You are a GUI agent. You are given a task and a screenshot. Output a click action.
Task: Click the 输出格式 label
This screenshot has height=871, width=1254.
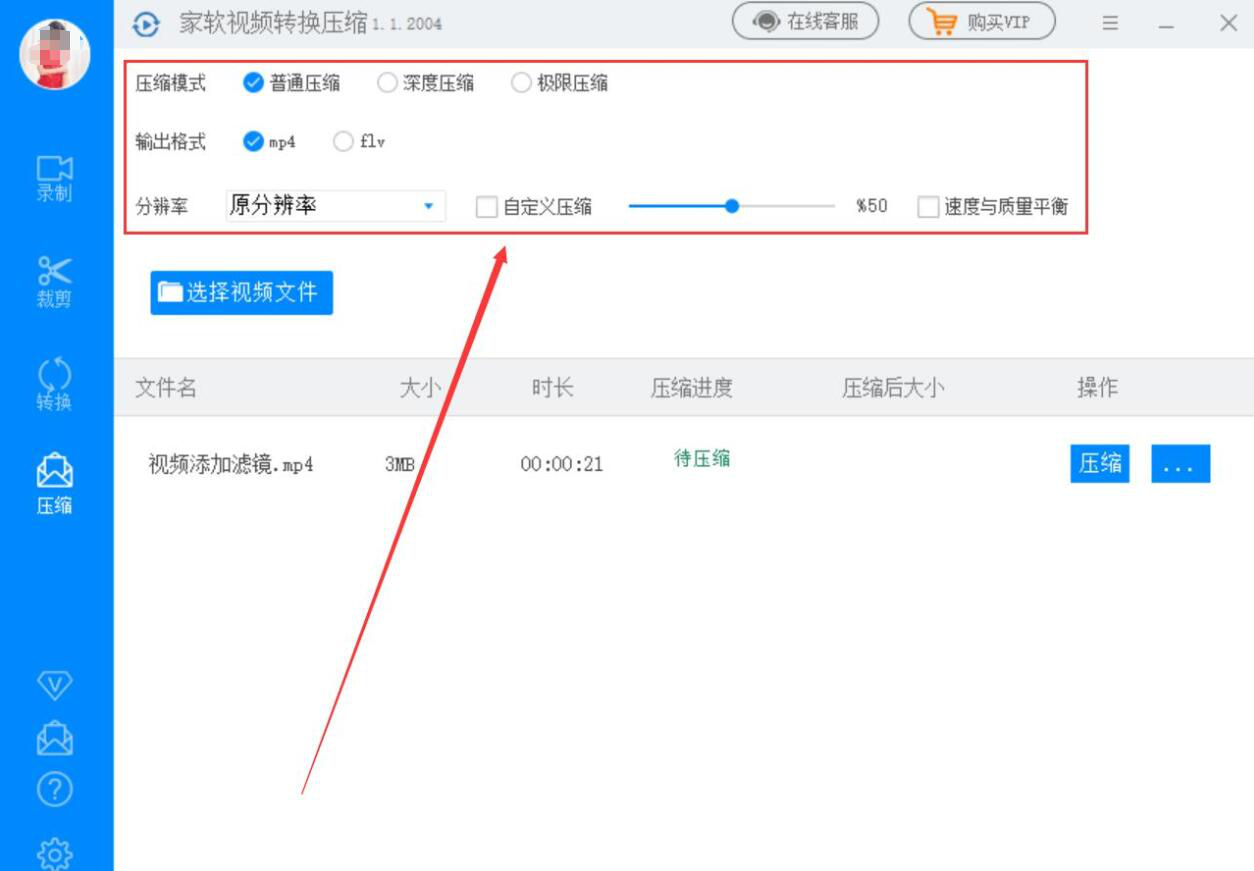click(171, 142)
